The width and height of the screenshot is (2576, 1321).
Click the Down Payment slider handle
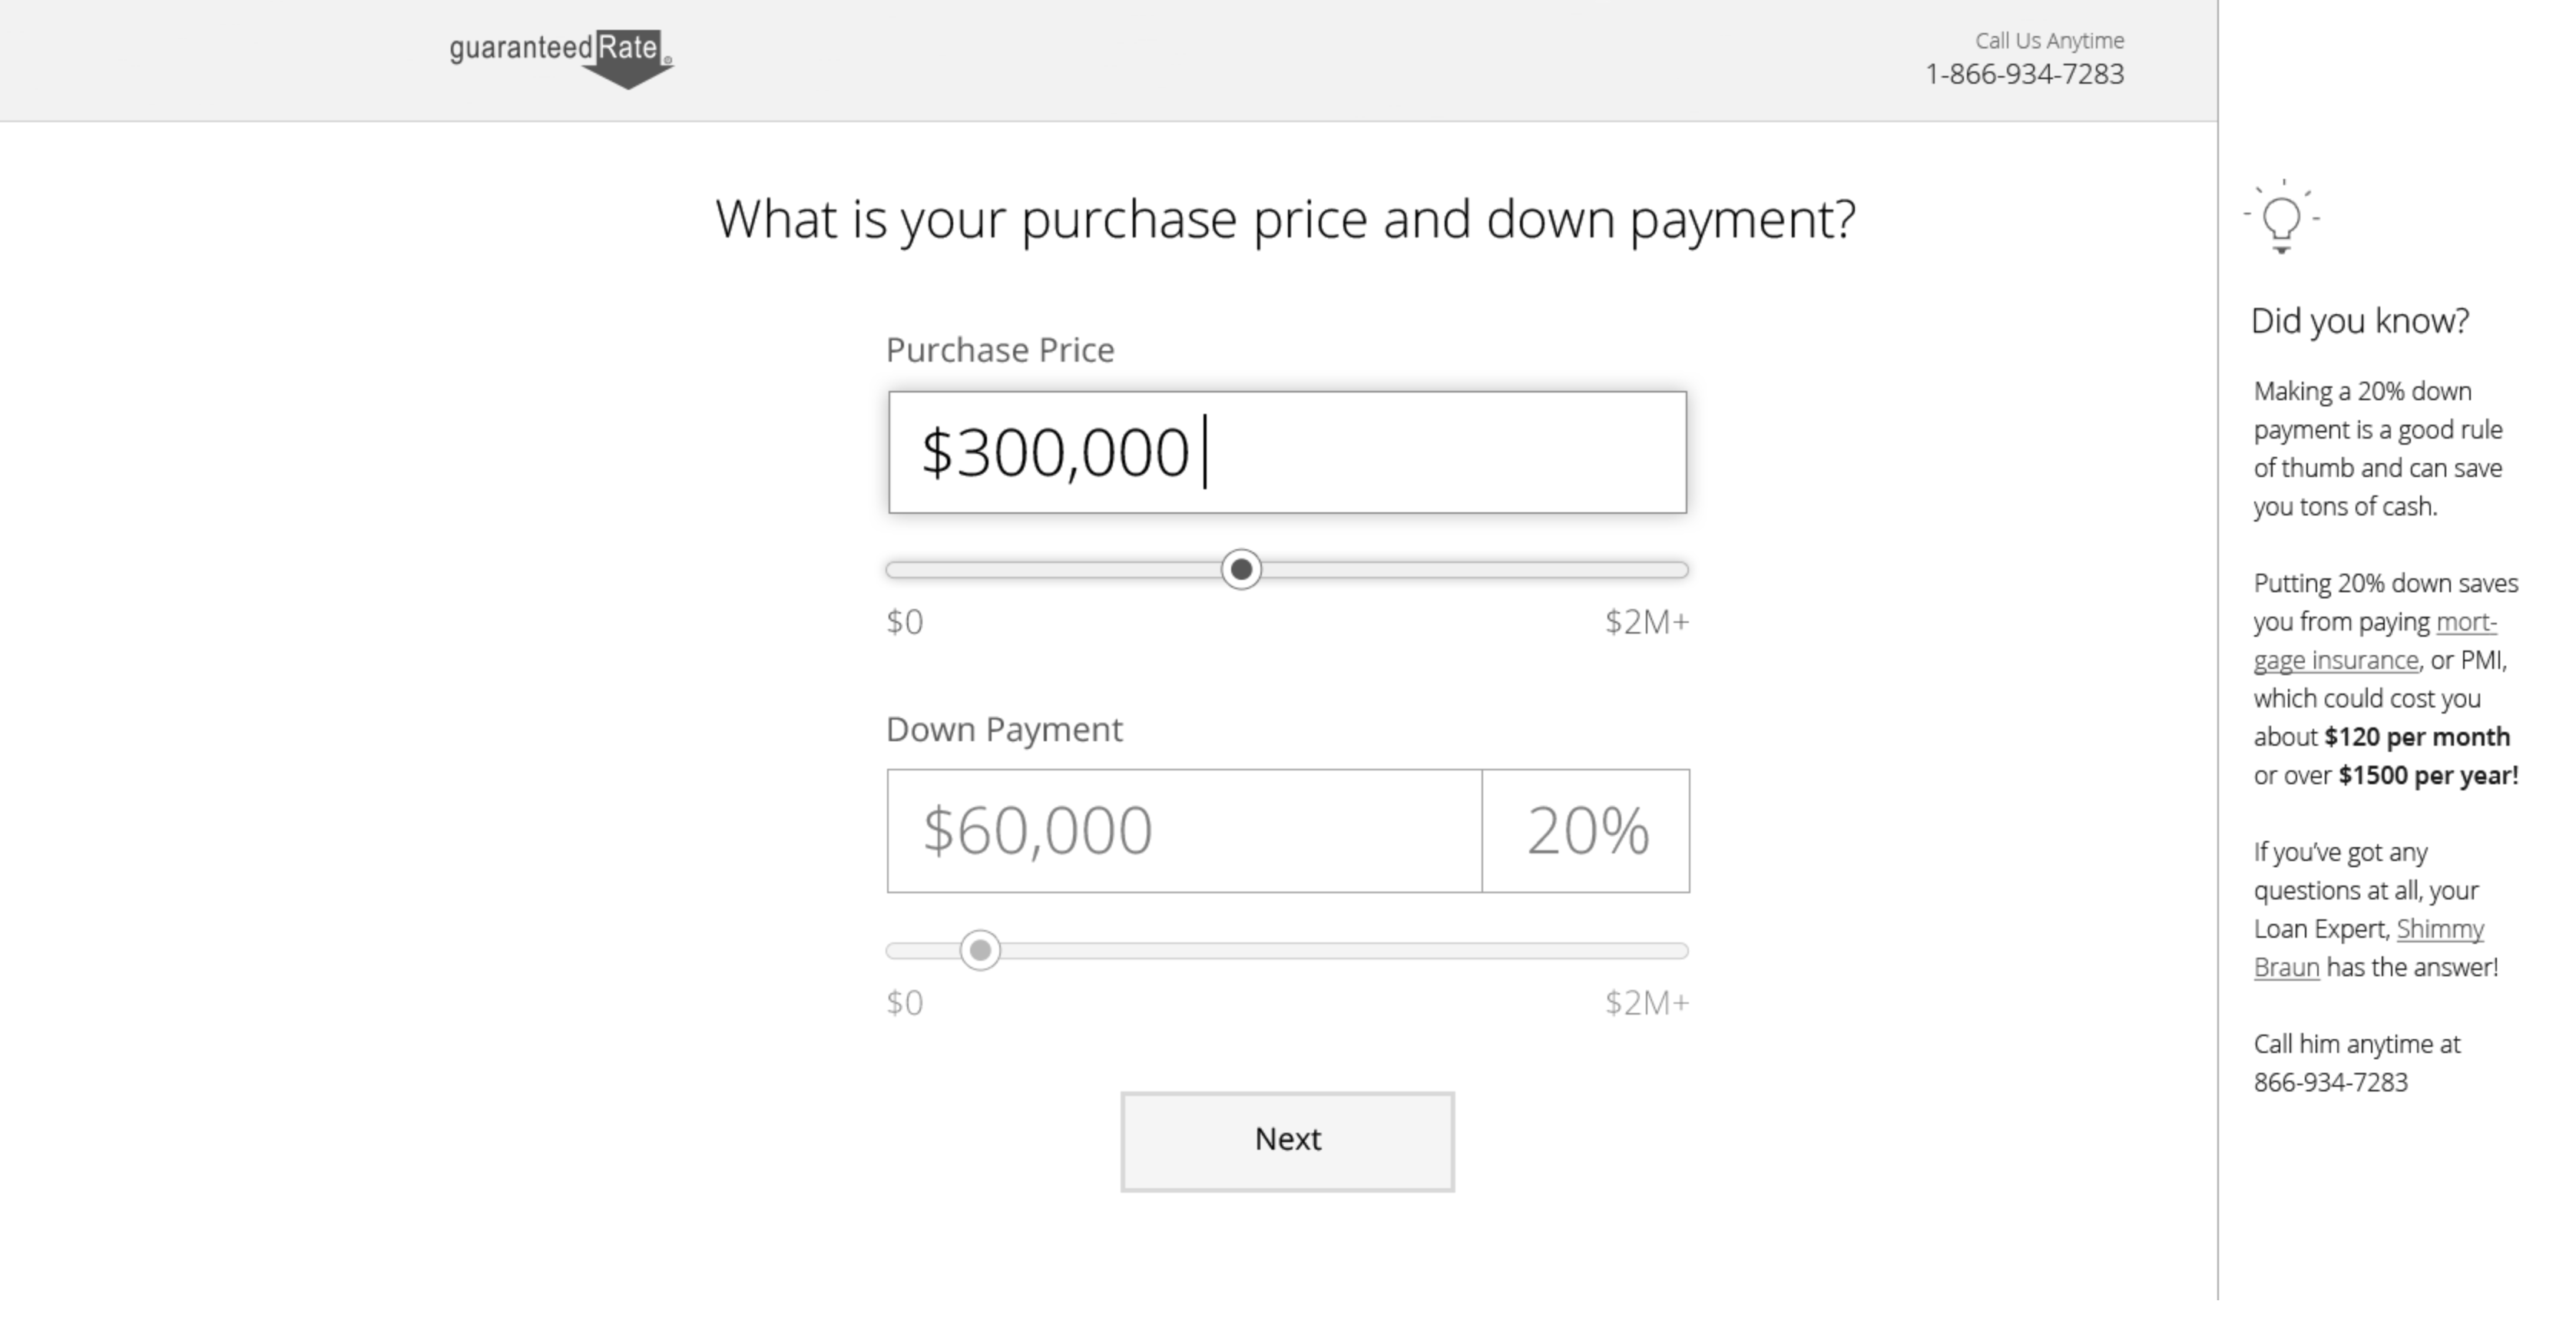tap(980, 950)
